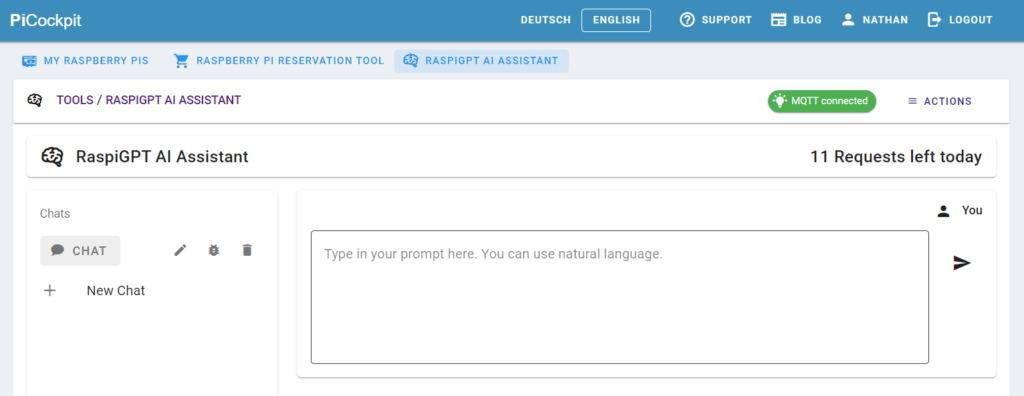The width and height of the screenshot is (1024, 396).
Task: Click the Nathan user profile icon
Action: (848, 20)
